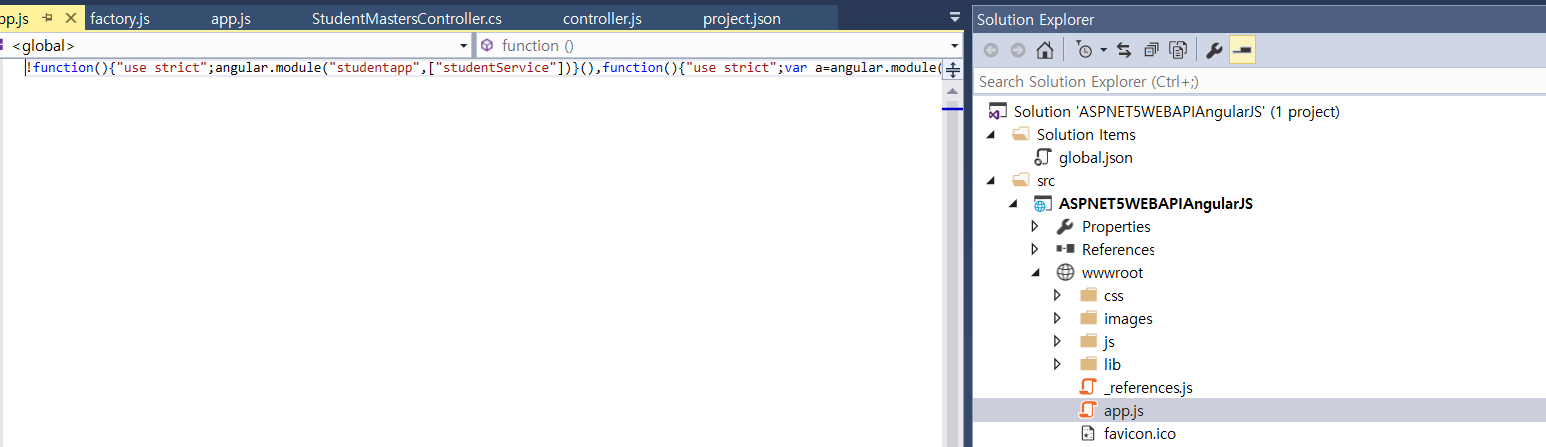Click Search Solution Explorer field

click(x=1259, y=81)
